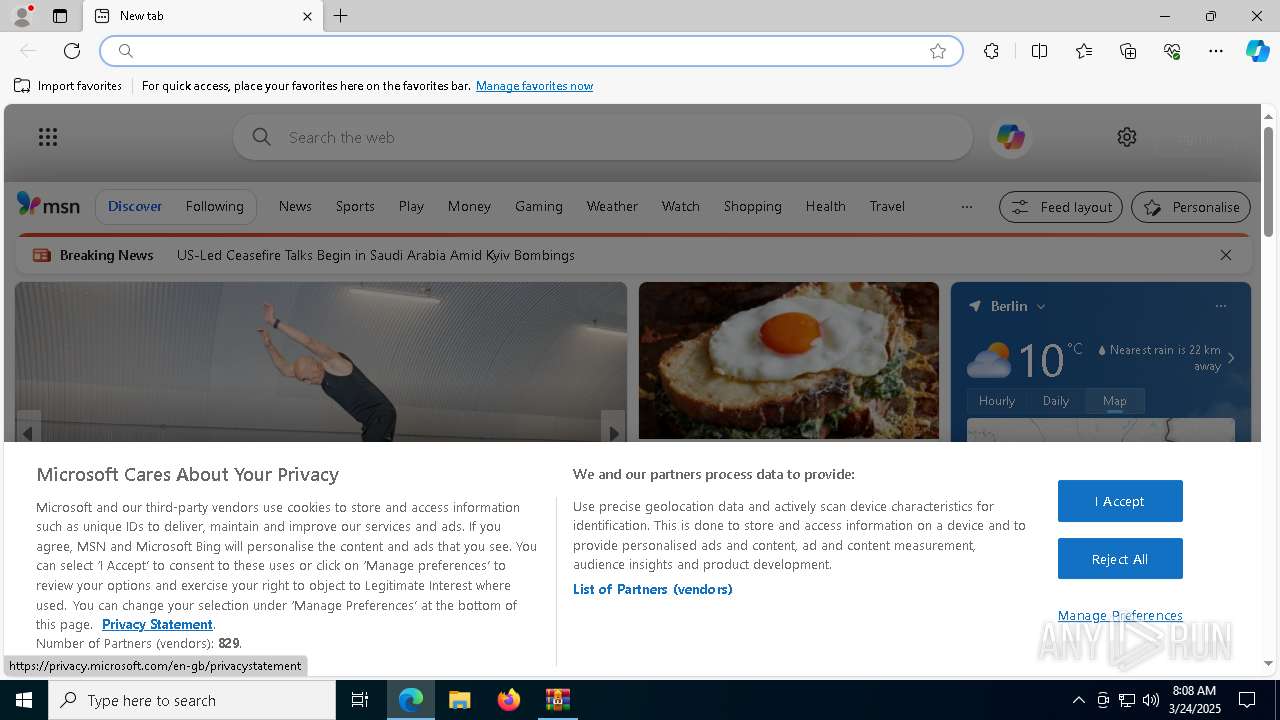Viewport: 1280px width, 720px height.
Task: Open File Explorer from taskbar
Action: (x=459, y=700)
